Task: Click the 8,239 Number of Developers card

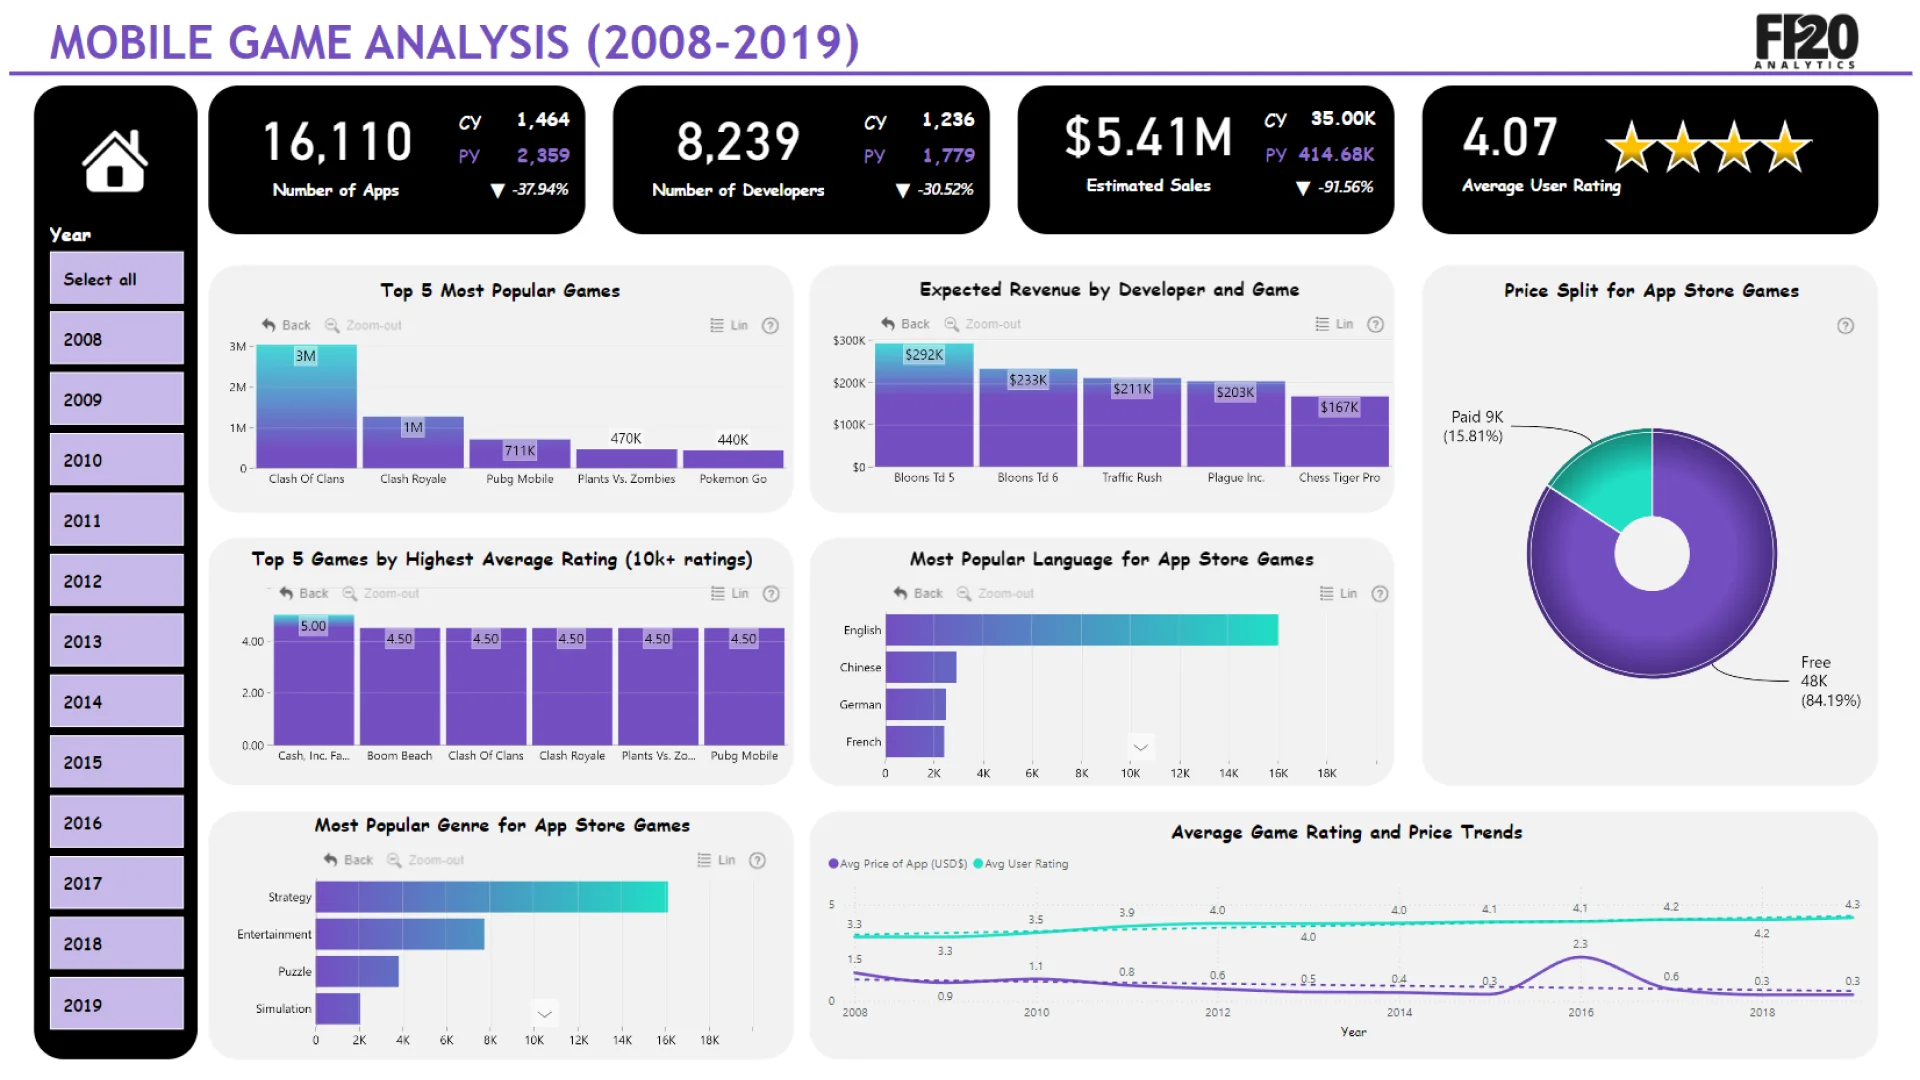Action: point(801,160)
